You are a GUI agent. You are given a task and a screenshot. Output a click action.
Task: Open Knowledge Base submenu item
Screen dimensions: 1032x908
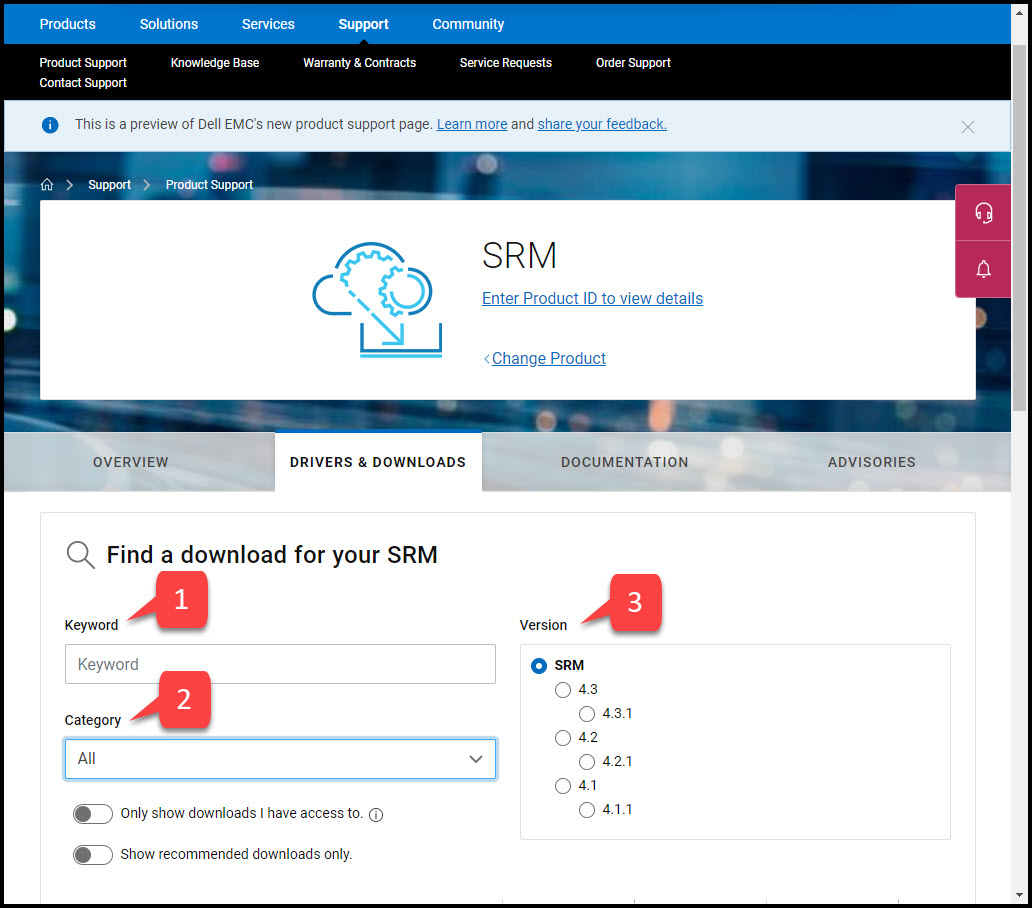(215, 63)
